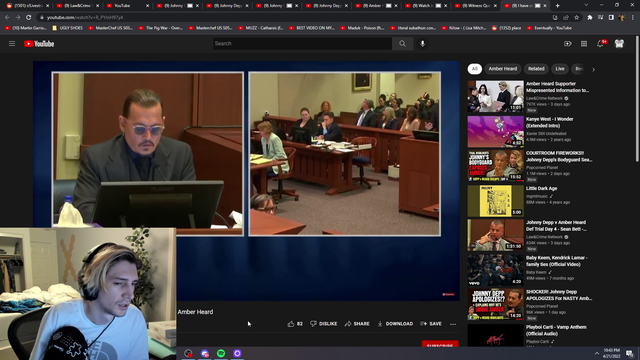Click the magnifier search button
This screenshot has height=360, width=640.
[402, 44]
